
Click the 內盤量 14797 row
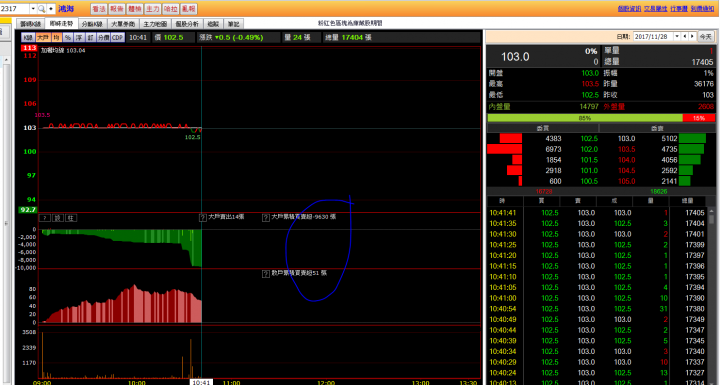tap(544, 107)
